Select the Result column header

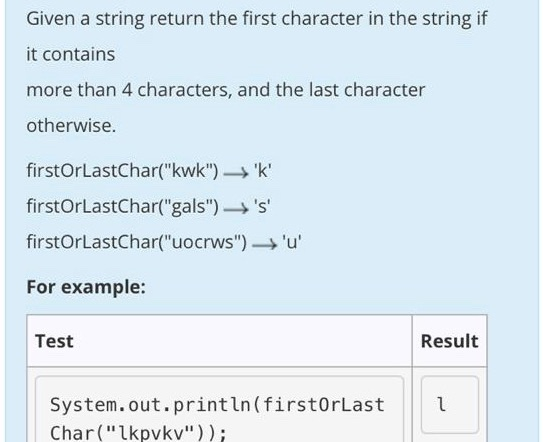coord(449,341)
